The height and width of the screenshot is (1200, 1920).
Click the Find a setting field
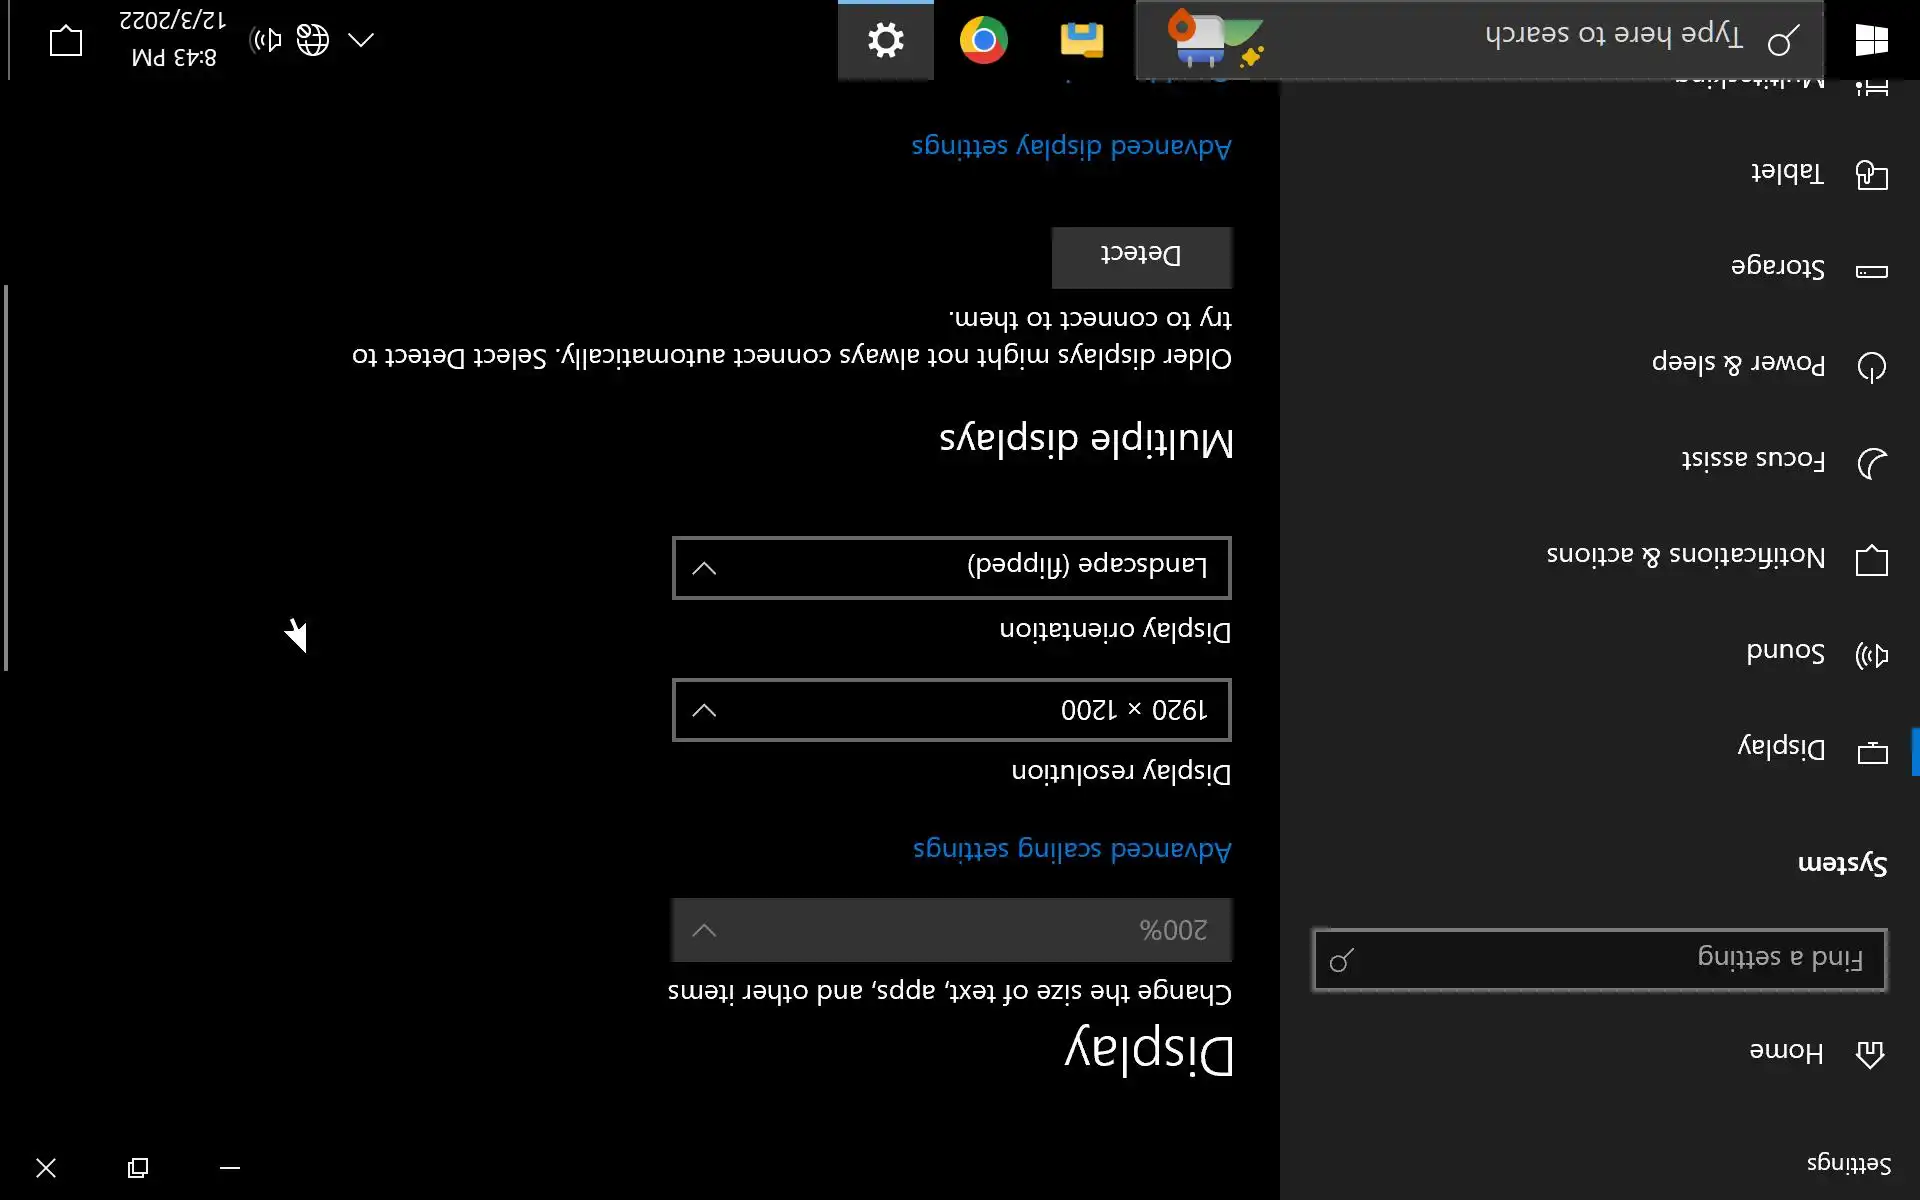tap(1600, 960)
